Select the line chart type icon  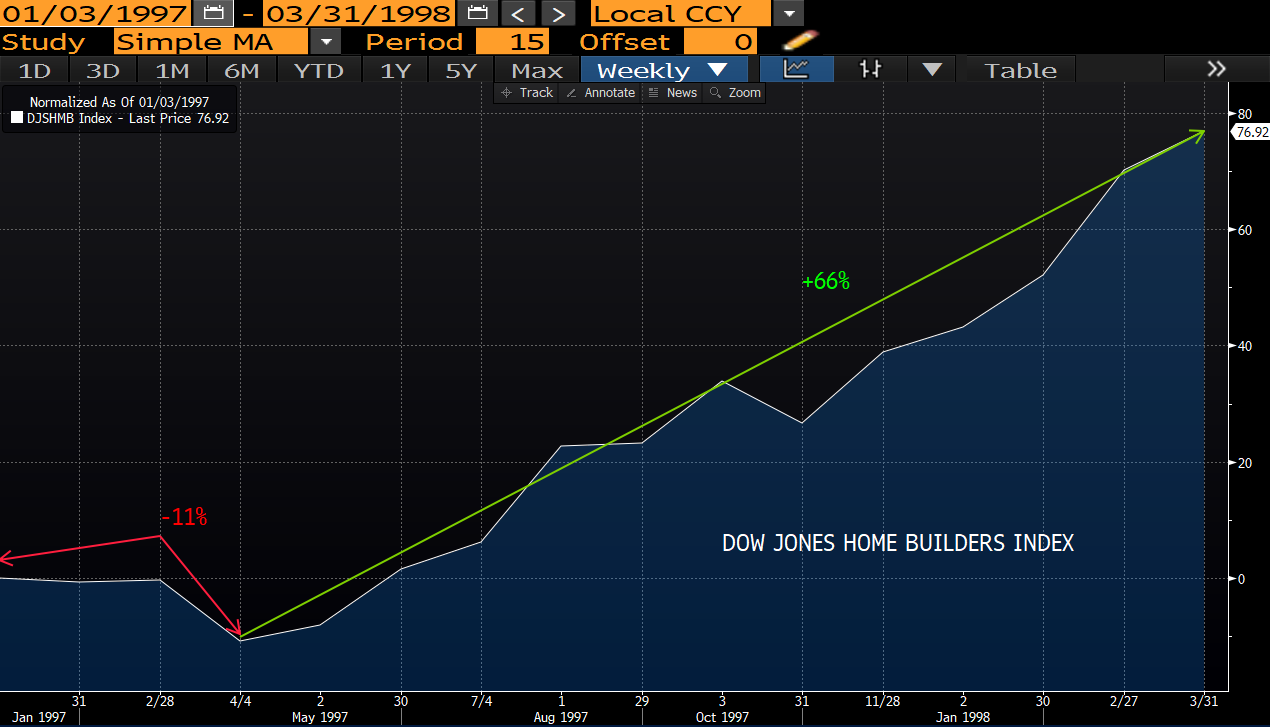pyautogui.click(x=796, y=69)
